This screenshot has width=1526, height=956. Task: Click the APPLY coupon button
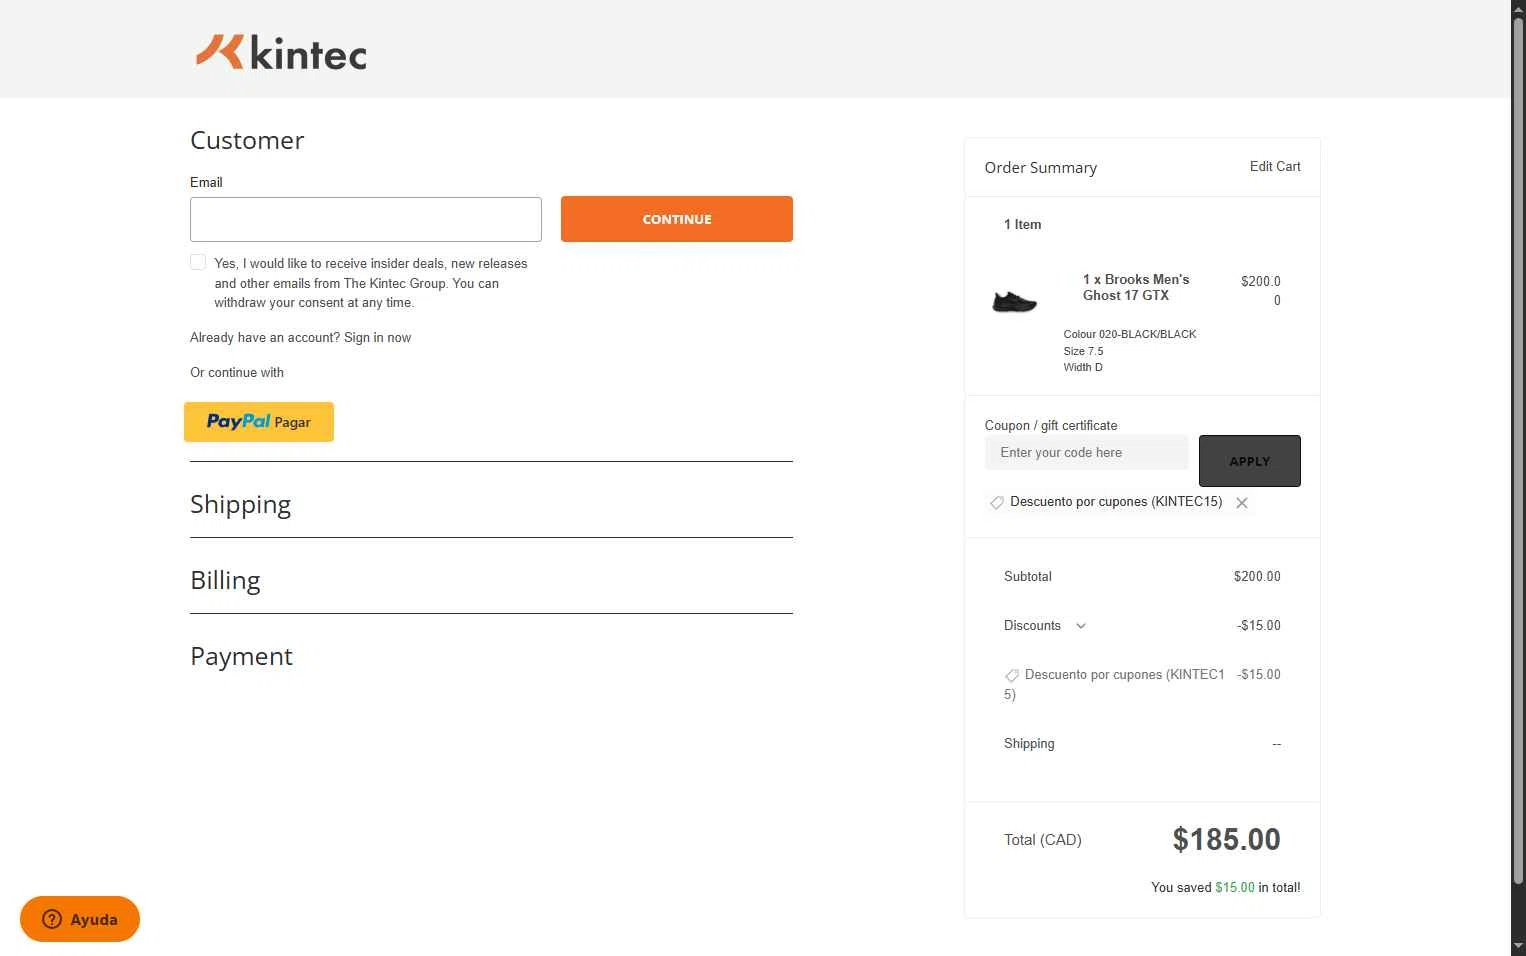1250,461
